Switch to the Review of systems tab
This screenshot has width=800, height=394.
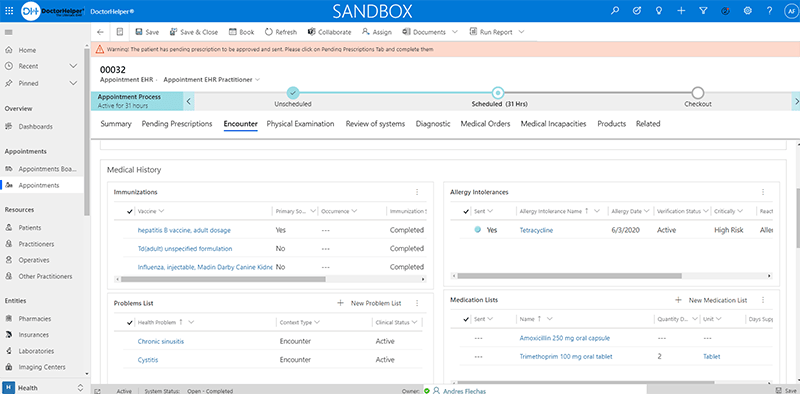click(375, 124)
